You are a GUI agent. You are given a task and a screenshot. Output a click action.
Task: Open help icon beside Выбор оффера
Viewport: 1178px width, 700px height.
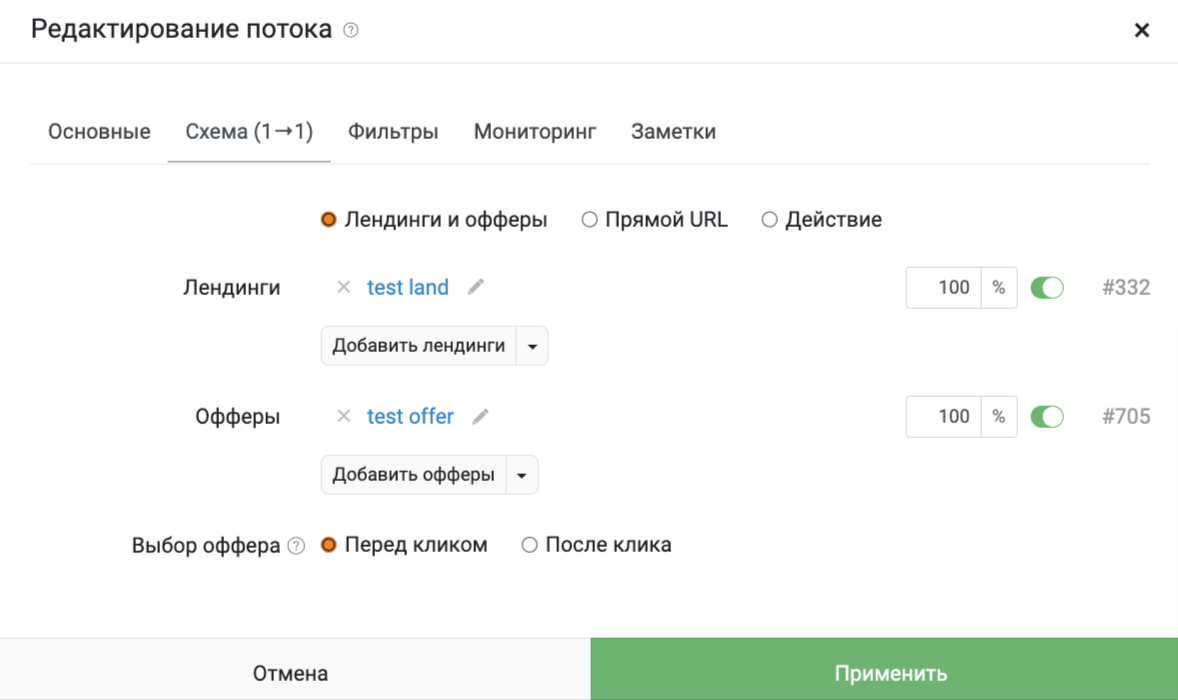coord(297,546)
